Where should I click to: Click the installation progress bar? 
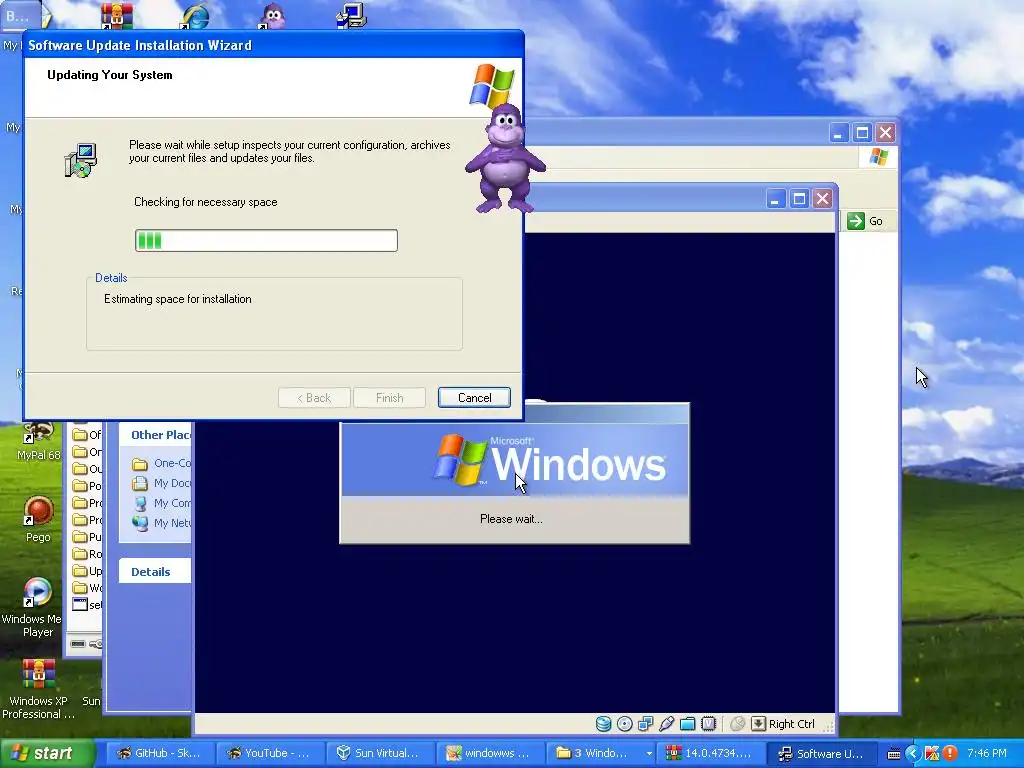(266, 240)
